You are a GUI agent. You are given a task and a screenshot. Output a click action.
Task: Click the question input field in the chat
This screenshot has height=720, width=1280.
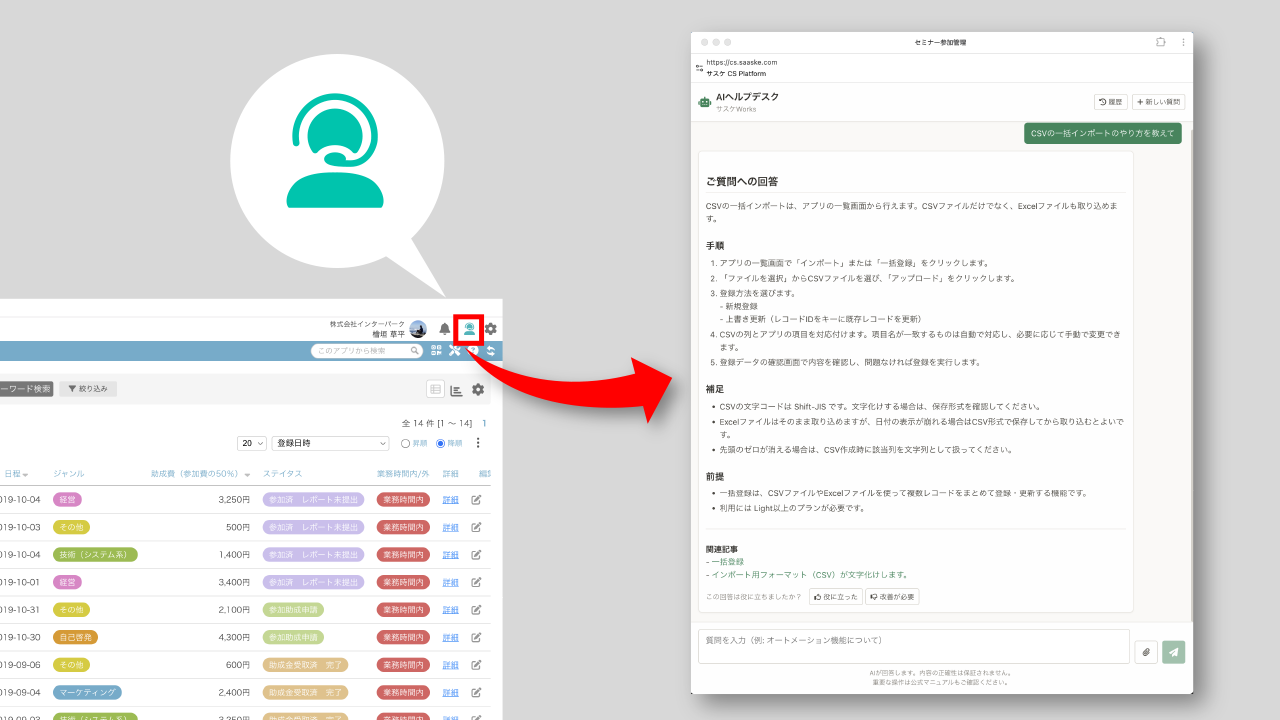pyautogui.click(x=913, y=646)
